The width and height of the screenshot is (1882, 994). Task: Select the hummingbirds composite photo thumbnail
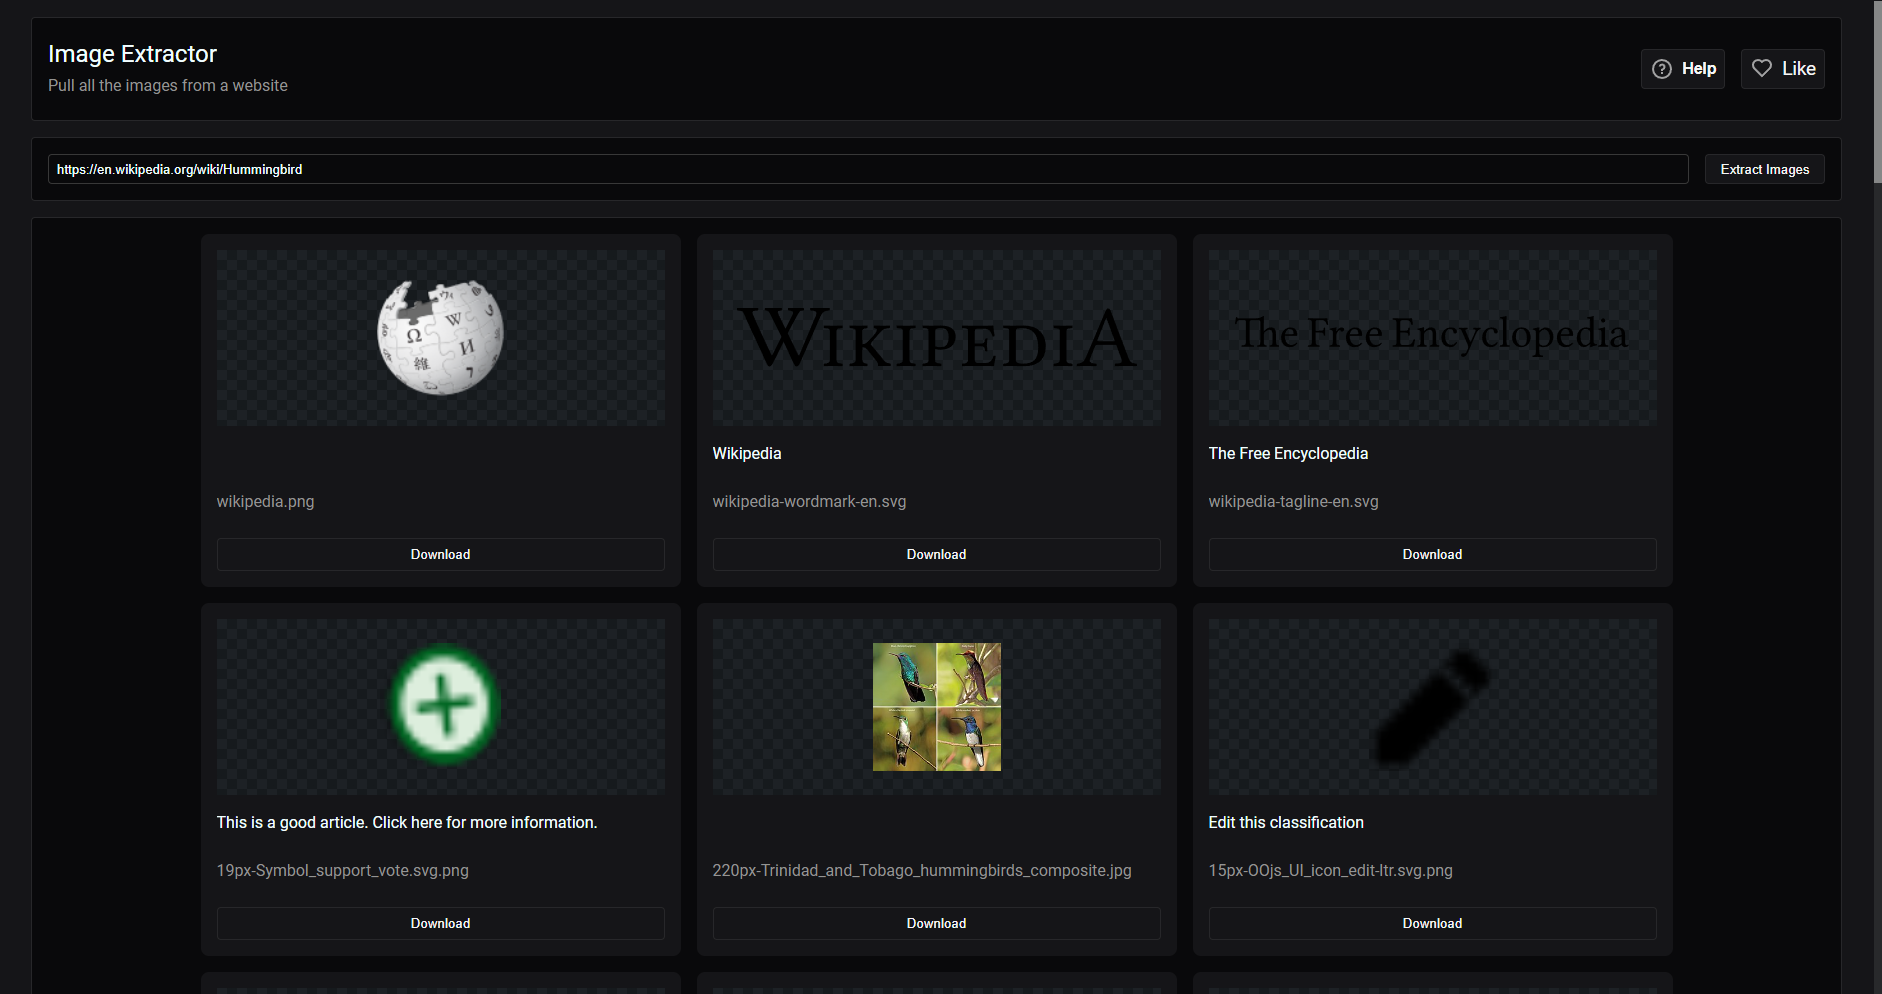[937, 706]
